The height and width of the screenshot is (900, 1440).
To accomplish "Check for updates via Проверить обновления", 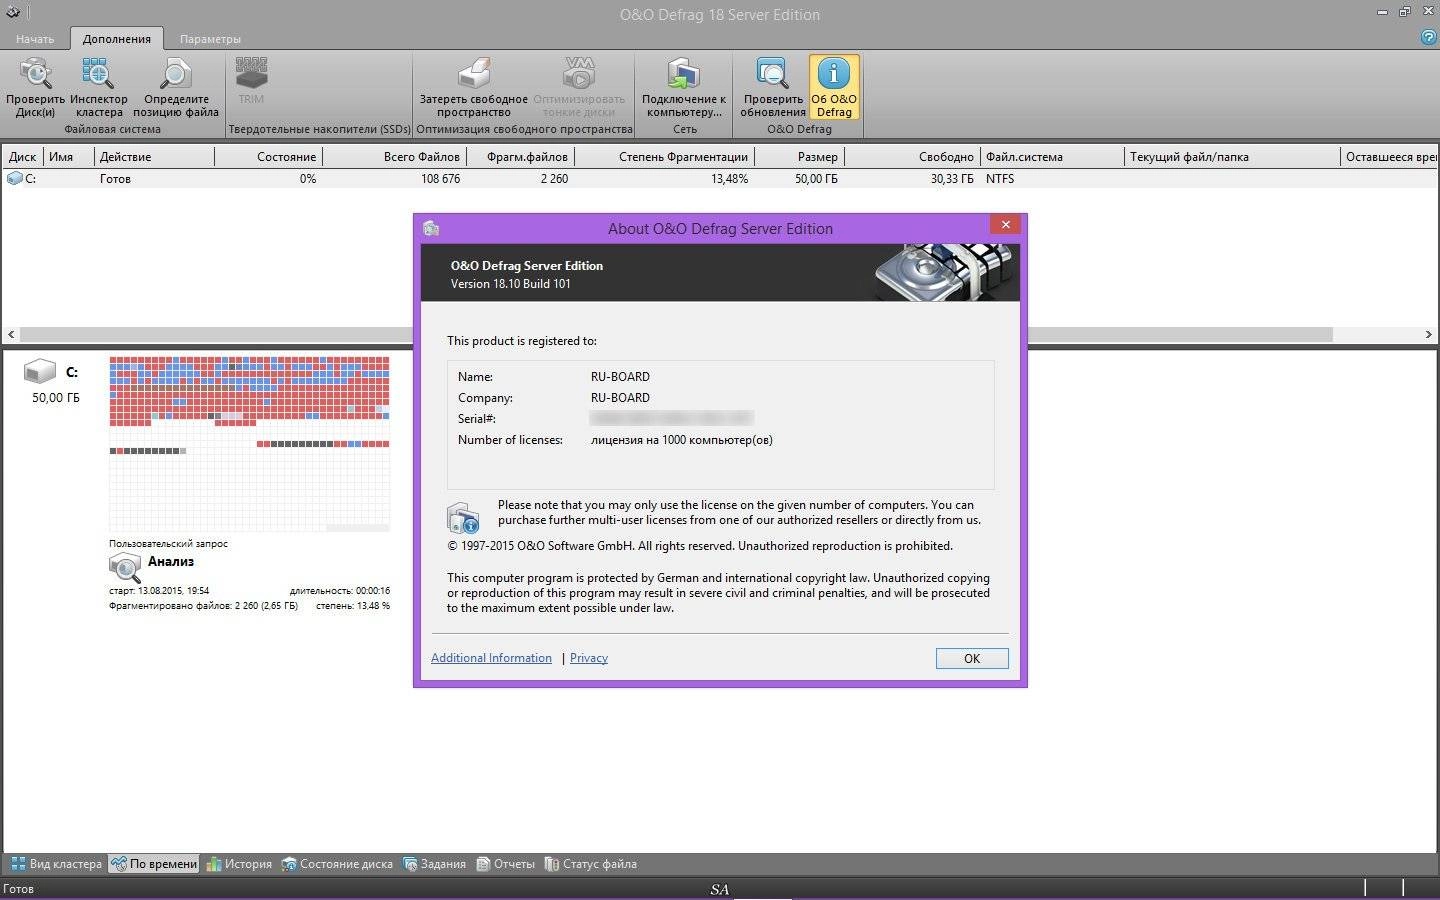I will pos(772,88).
